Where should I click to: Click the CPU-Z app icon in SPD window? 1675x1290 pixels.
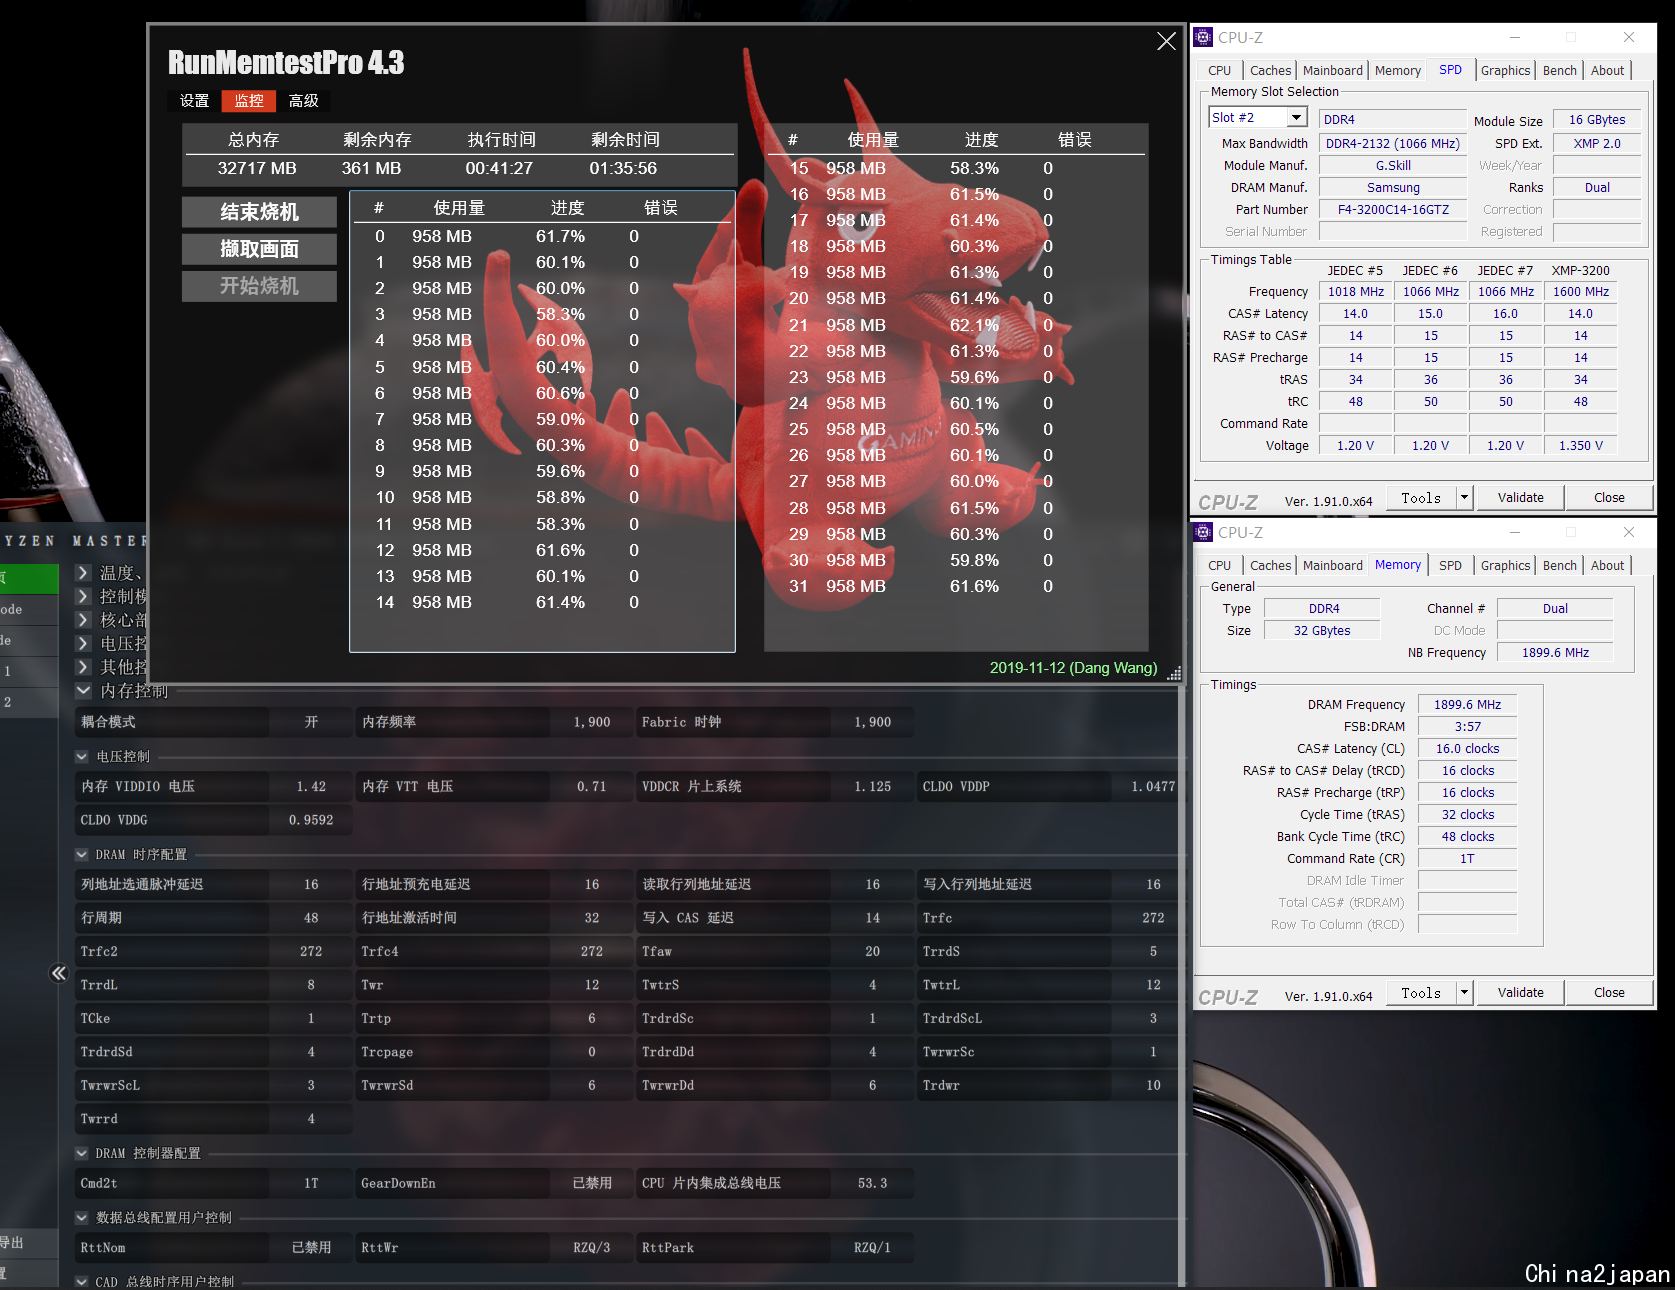pos(1204,37)
